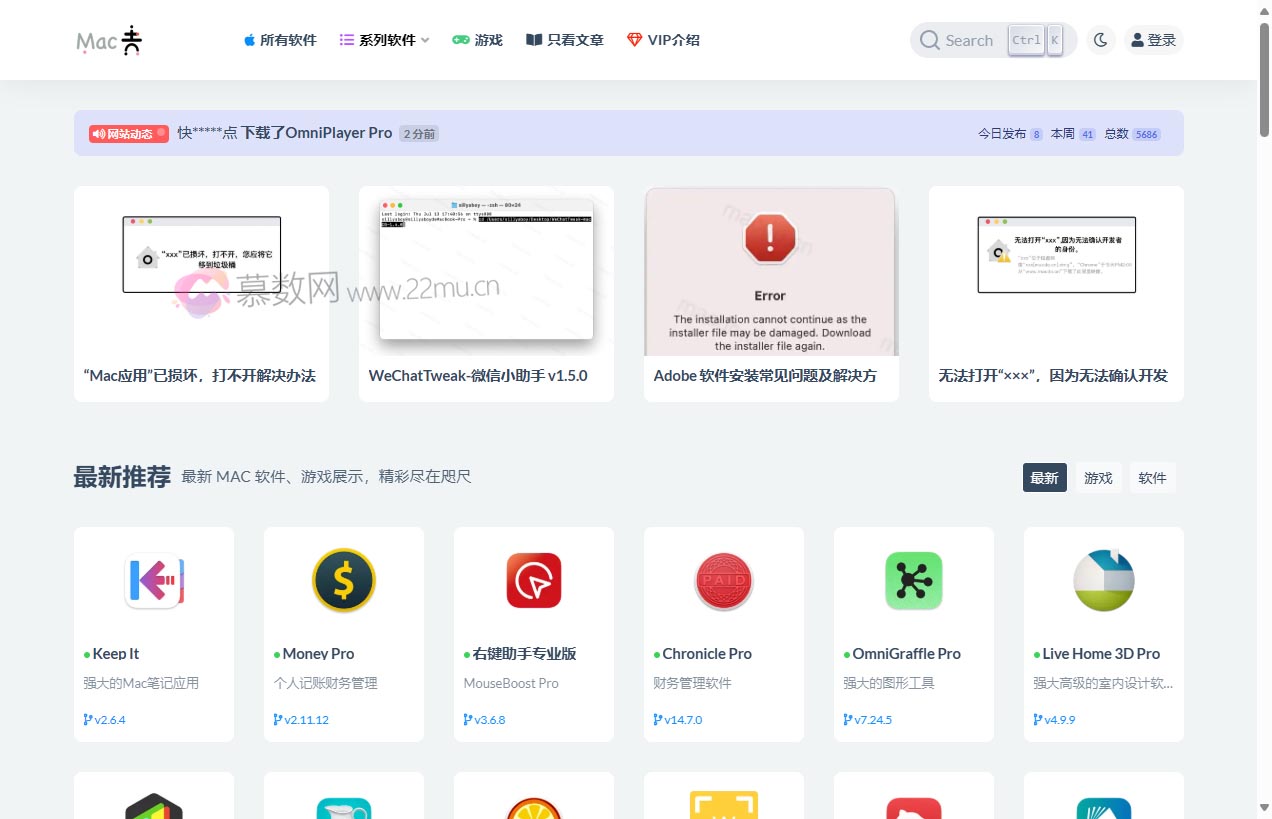Click the 右键助手专业版 red app icon

coord(534,580)
